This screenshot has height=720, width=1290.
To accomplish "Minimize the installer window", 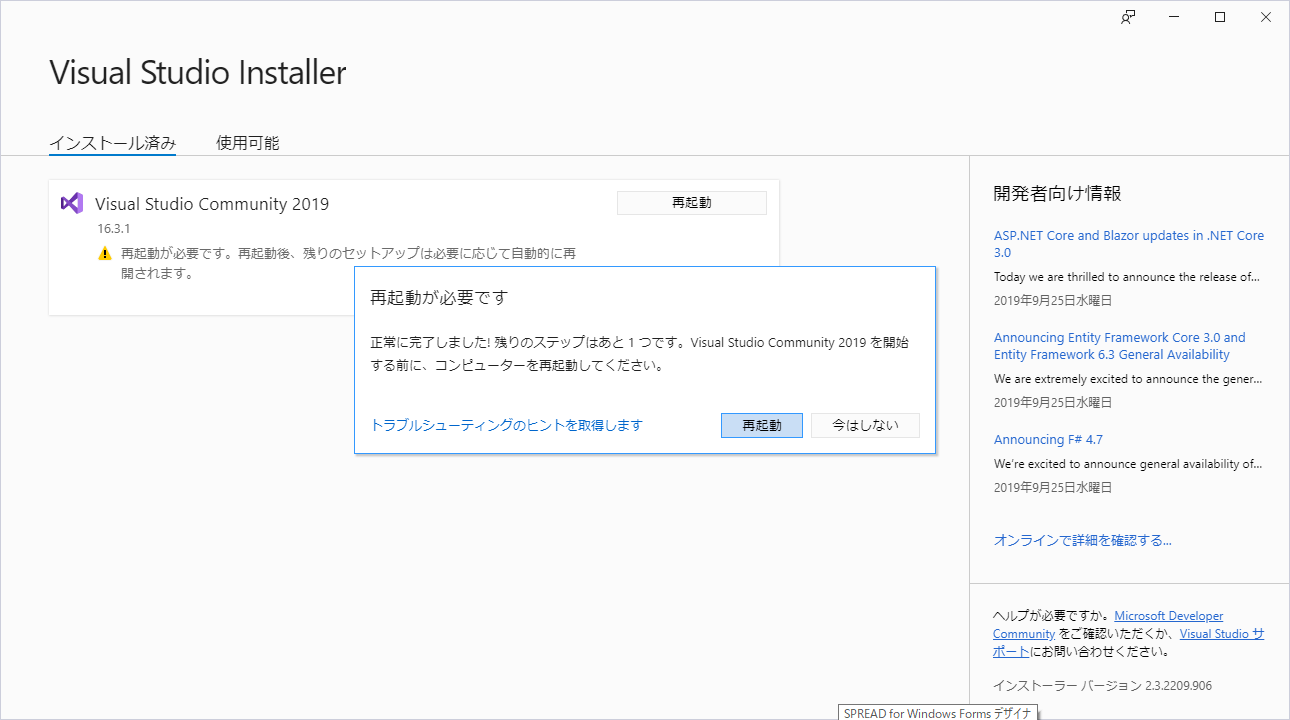I will point(1174,17).
